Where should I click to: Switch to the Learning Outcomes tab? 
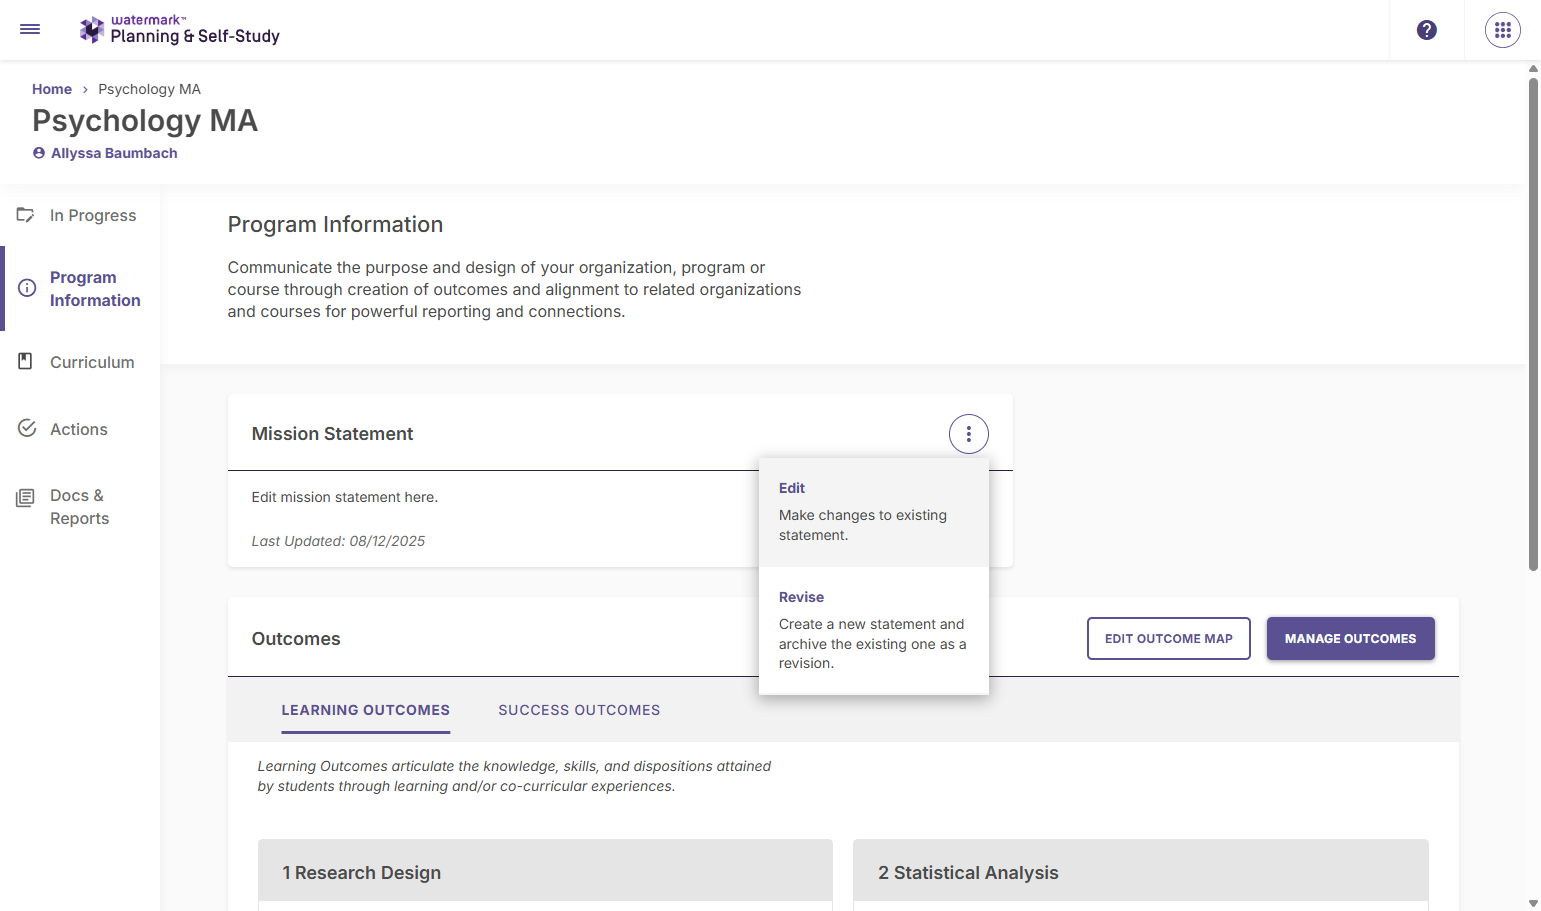[x=366, y=710]
